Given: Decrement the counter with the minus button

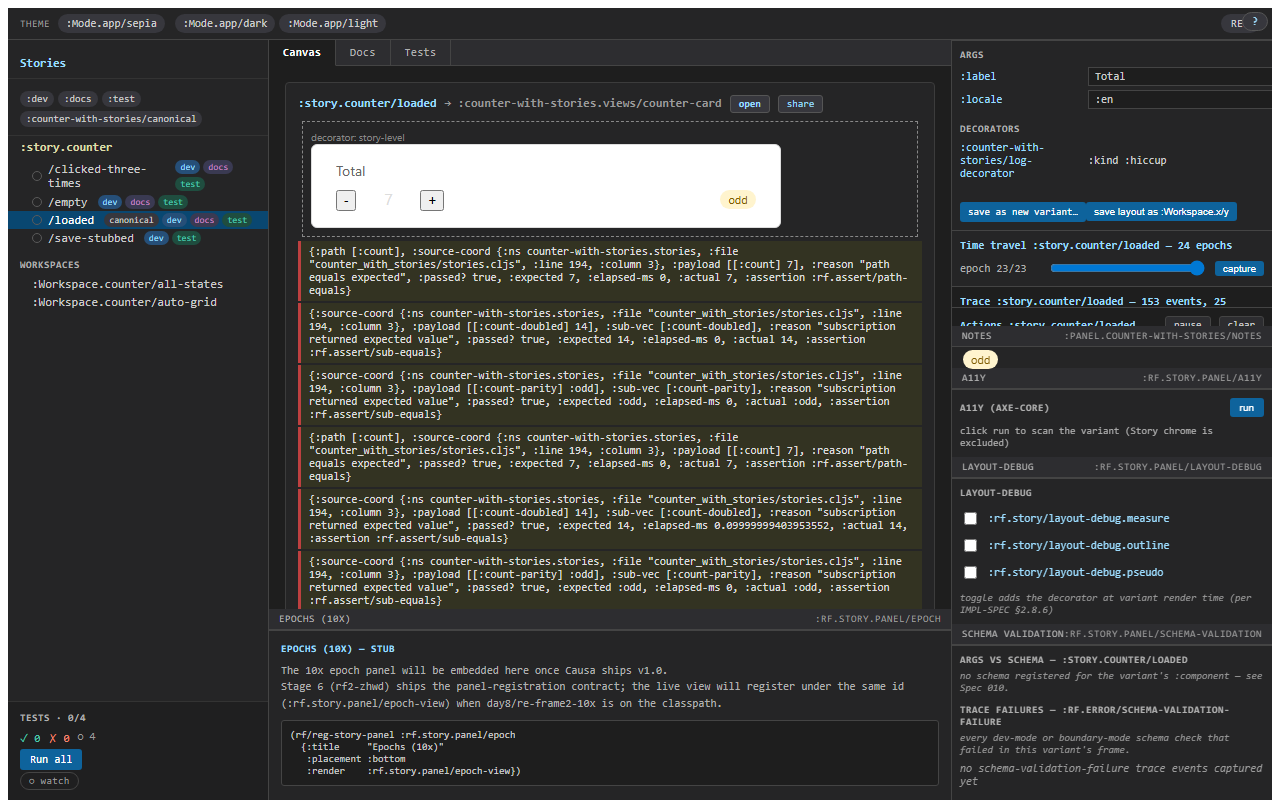Looking at the screenshot, I should click(x=345, y=200).
